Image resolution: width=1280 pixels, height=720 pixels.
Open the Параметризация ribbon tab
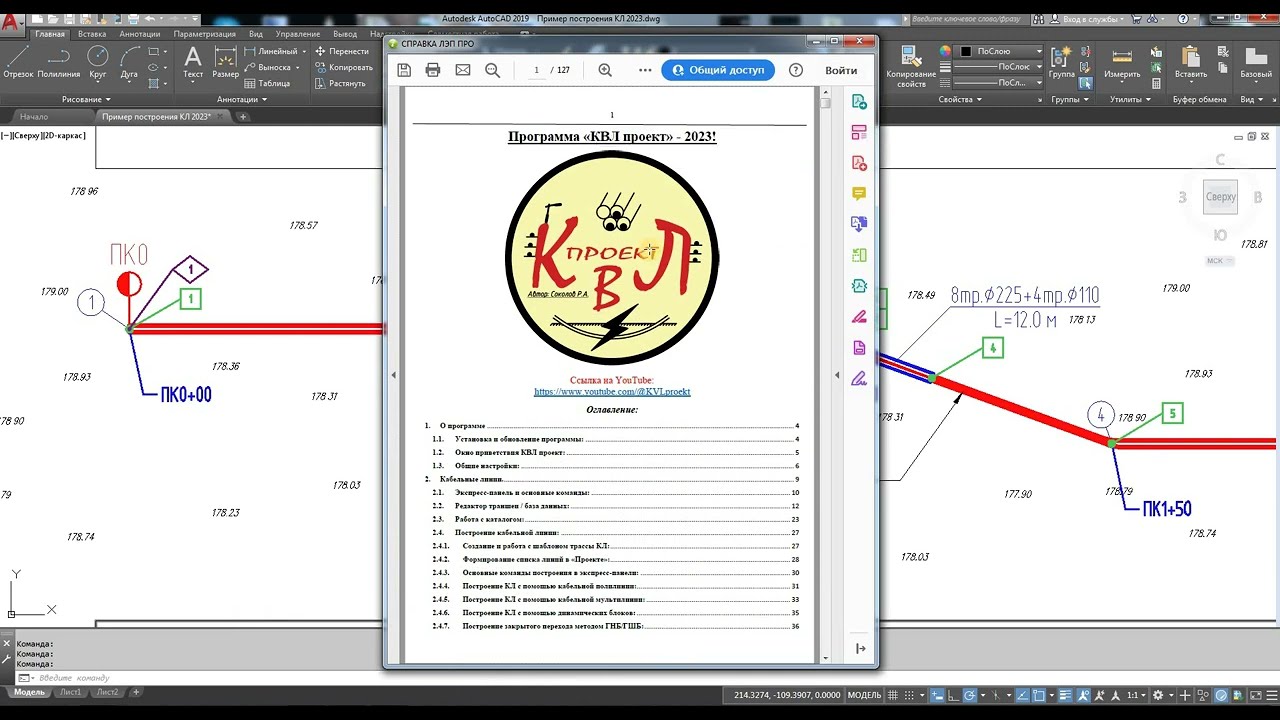[204, 34]
